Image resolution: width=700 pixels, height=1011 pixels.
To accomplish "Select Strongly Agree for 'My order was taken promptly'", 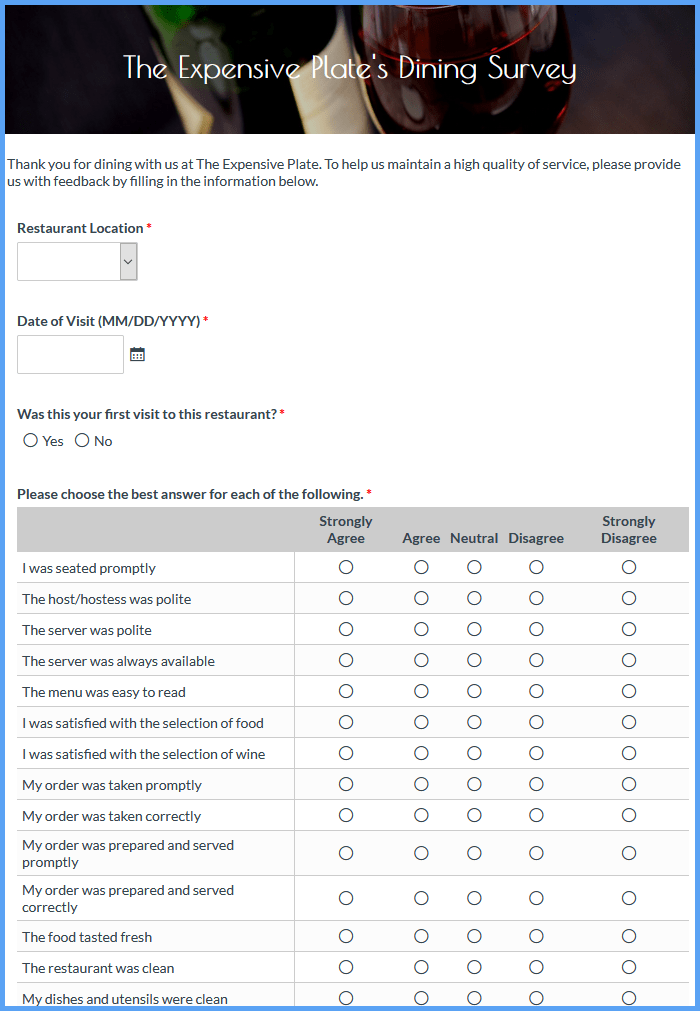I will click(x=345, y=784).
